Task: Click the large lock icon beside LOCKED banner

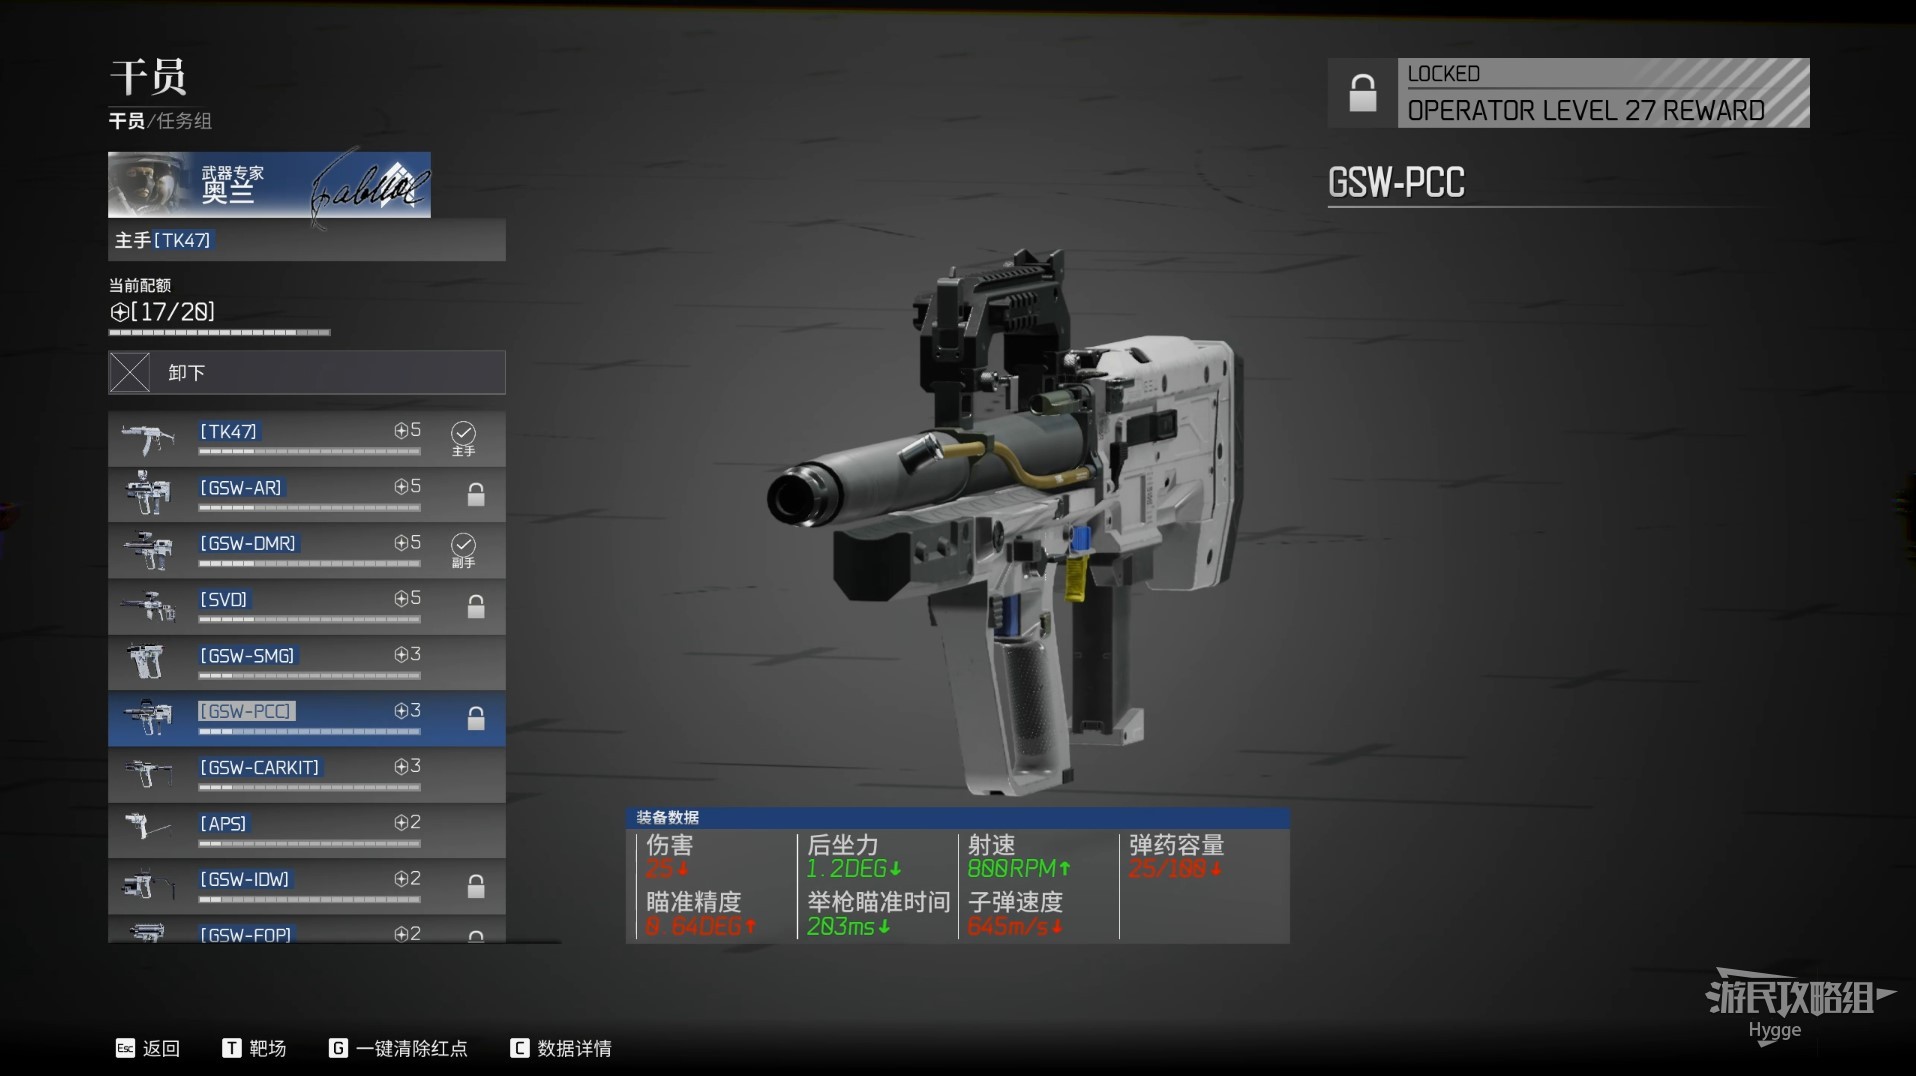Action: point(1362,93)
